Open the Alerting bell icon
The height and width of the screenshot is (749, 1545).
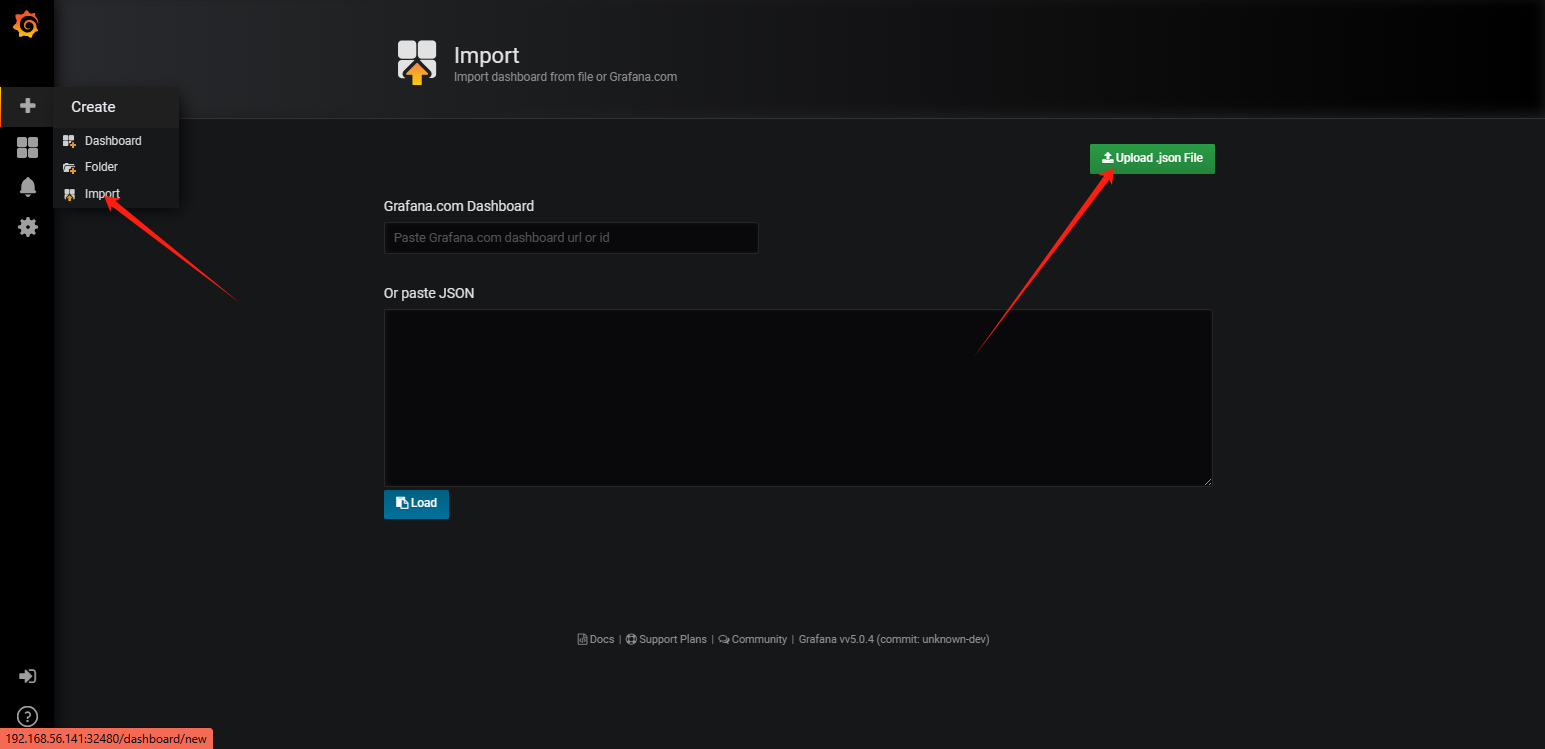tap(28, 187)
